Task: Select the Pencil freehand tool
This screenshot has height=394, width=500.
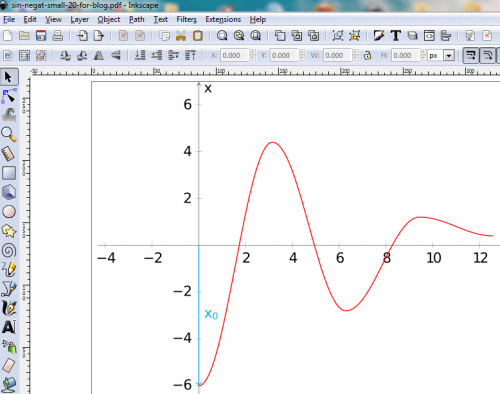Action: coord(9,269)
